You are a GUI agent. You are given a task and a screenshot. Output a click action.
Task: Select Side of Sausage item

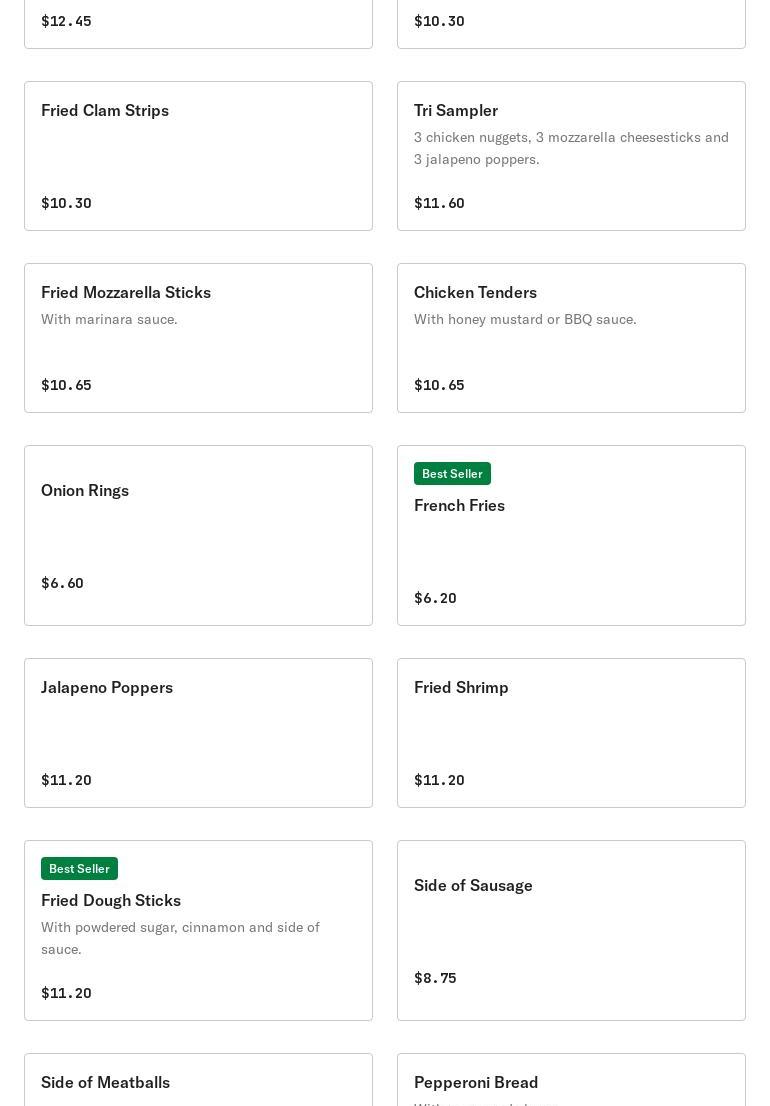point(571,930)
